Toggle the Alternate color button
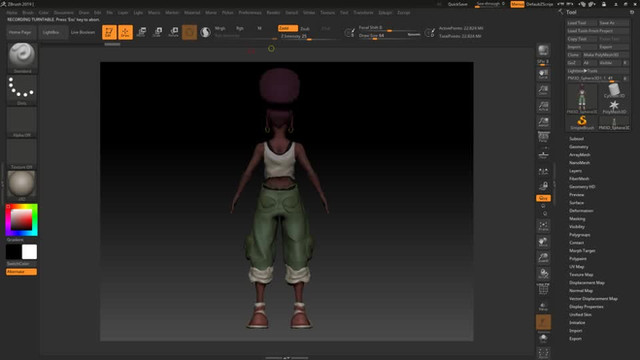The height and width of the screenshot is (360, 640). (21, 272)
